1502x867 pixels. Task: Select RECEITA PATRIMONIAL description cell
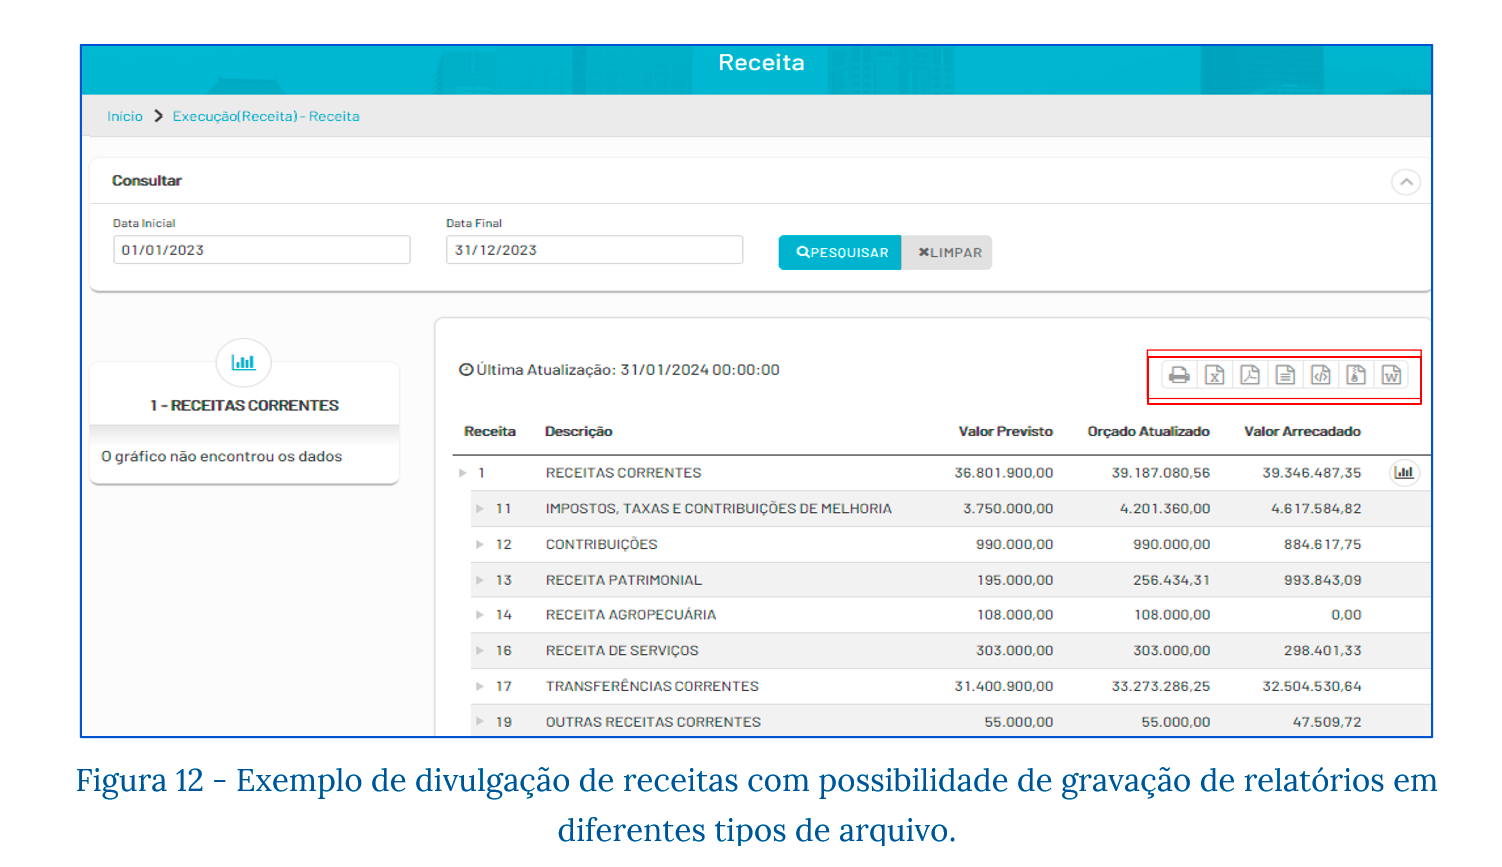624,580
